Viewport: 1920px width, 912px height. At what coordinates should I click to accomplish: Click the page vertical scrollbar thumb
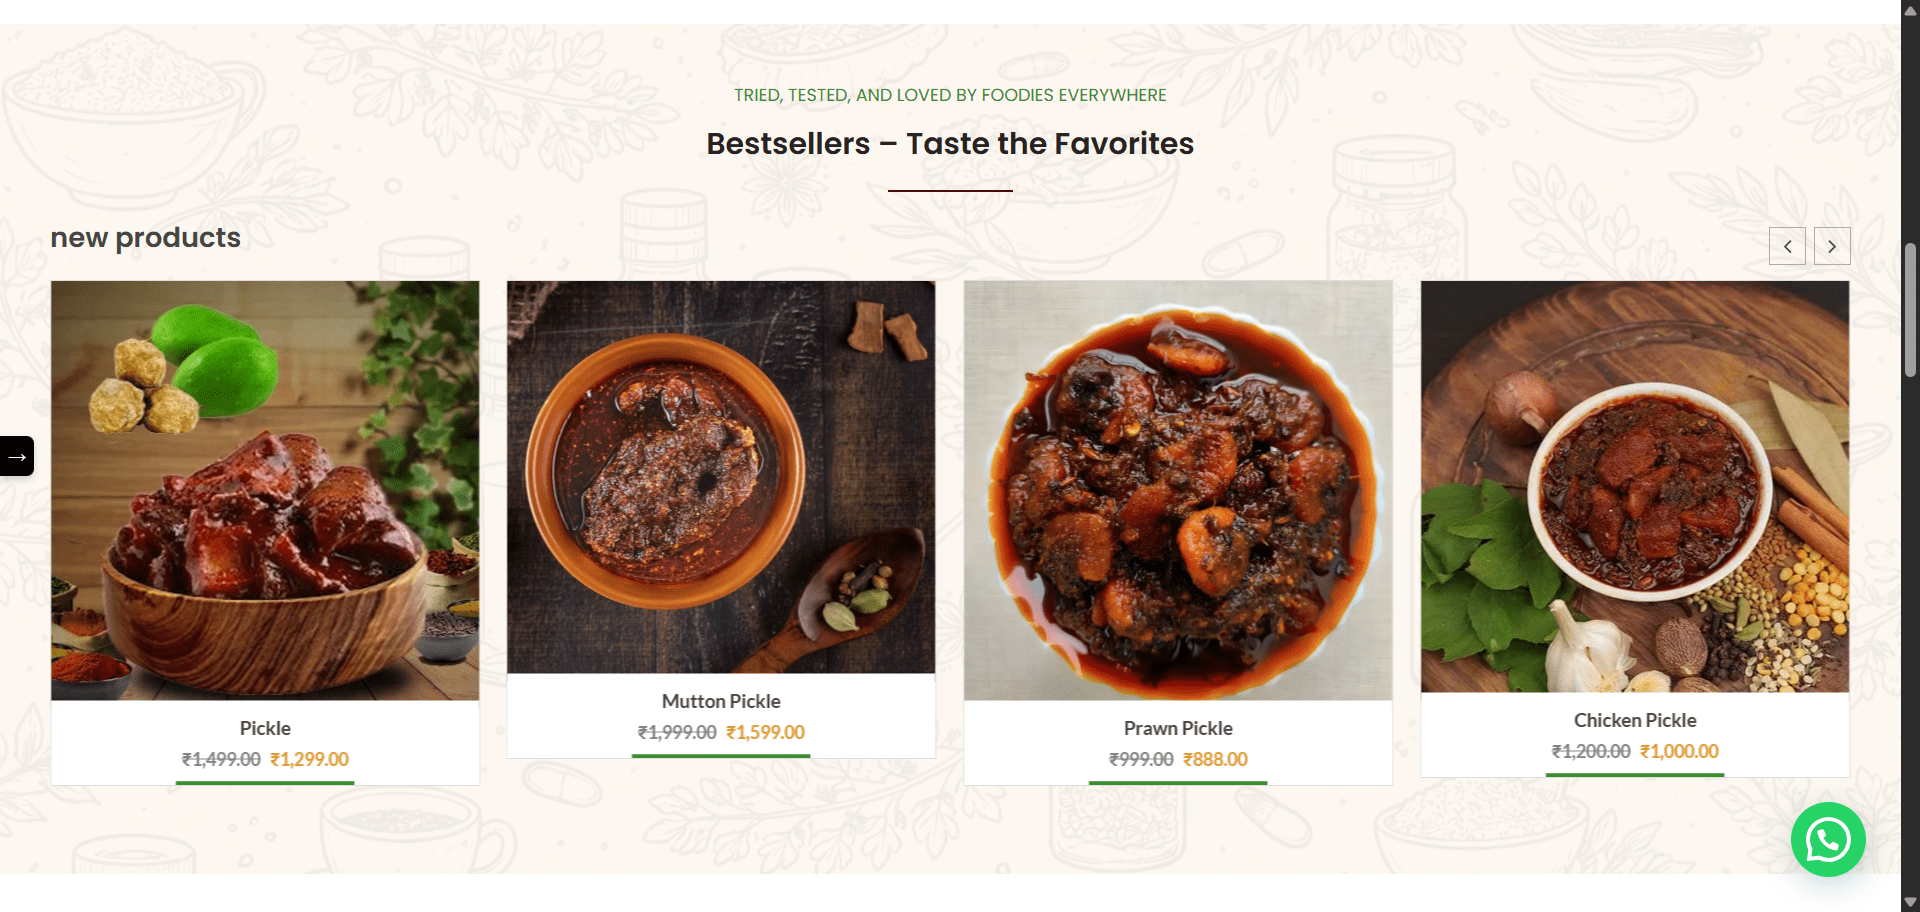coord(1910,310)
